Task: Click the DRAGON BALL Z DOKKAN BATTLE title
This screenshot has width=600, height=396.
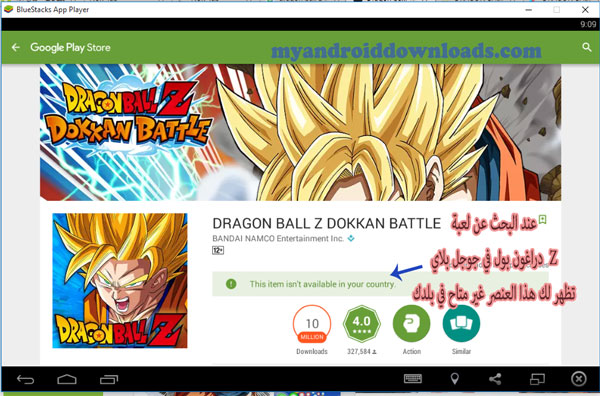Action: (x=326, y=223)
